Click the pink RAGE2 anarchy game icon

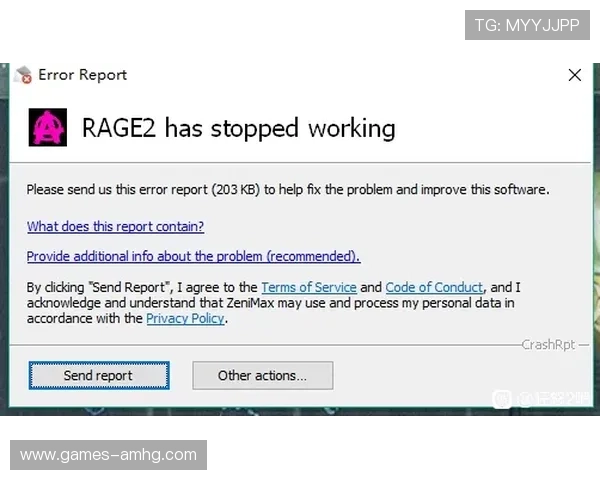point(48,127)
